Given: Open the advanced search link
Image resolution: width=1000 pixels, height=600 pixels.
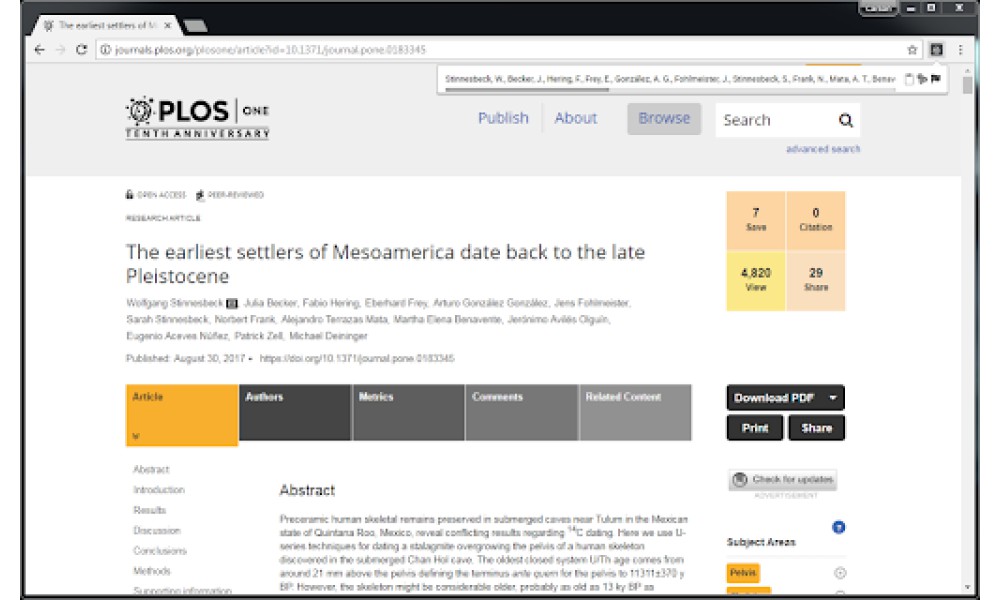Looking at the screenshot, I should [823, 149].
